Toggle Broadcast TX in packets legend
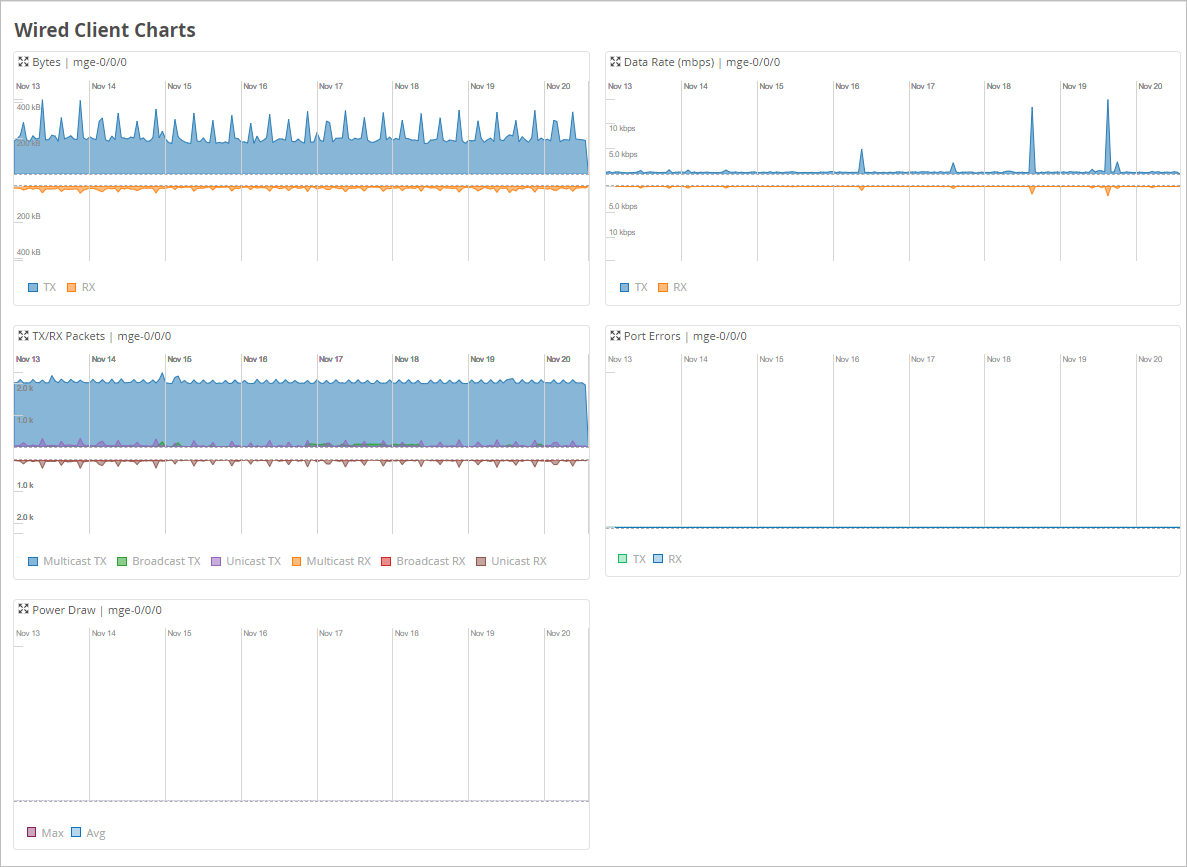 tap(159, 561)
